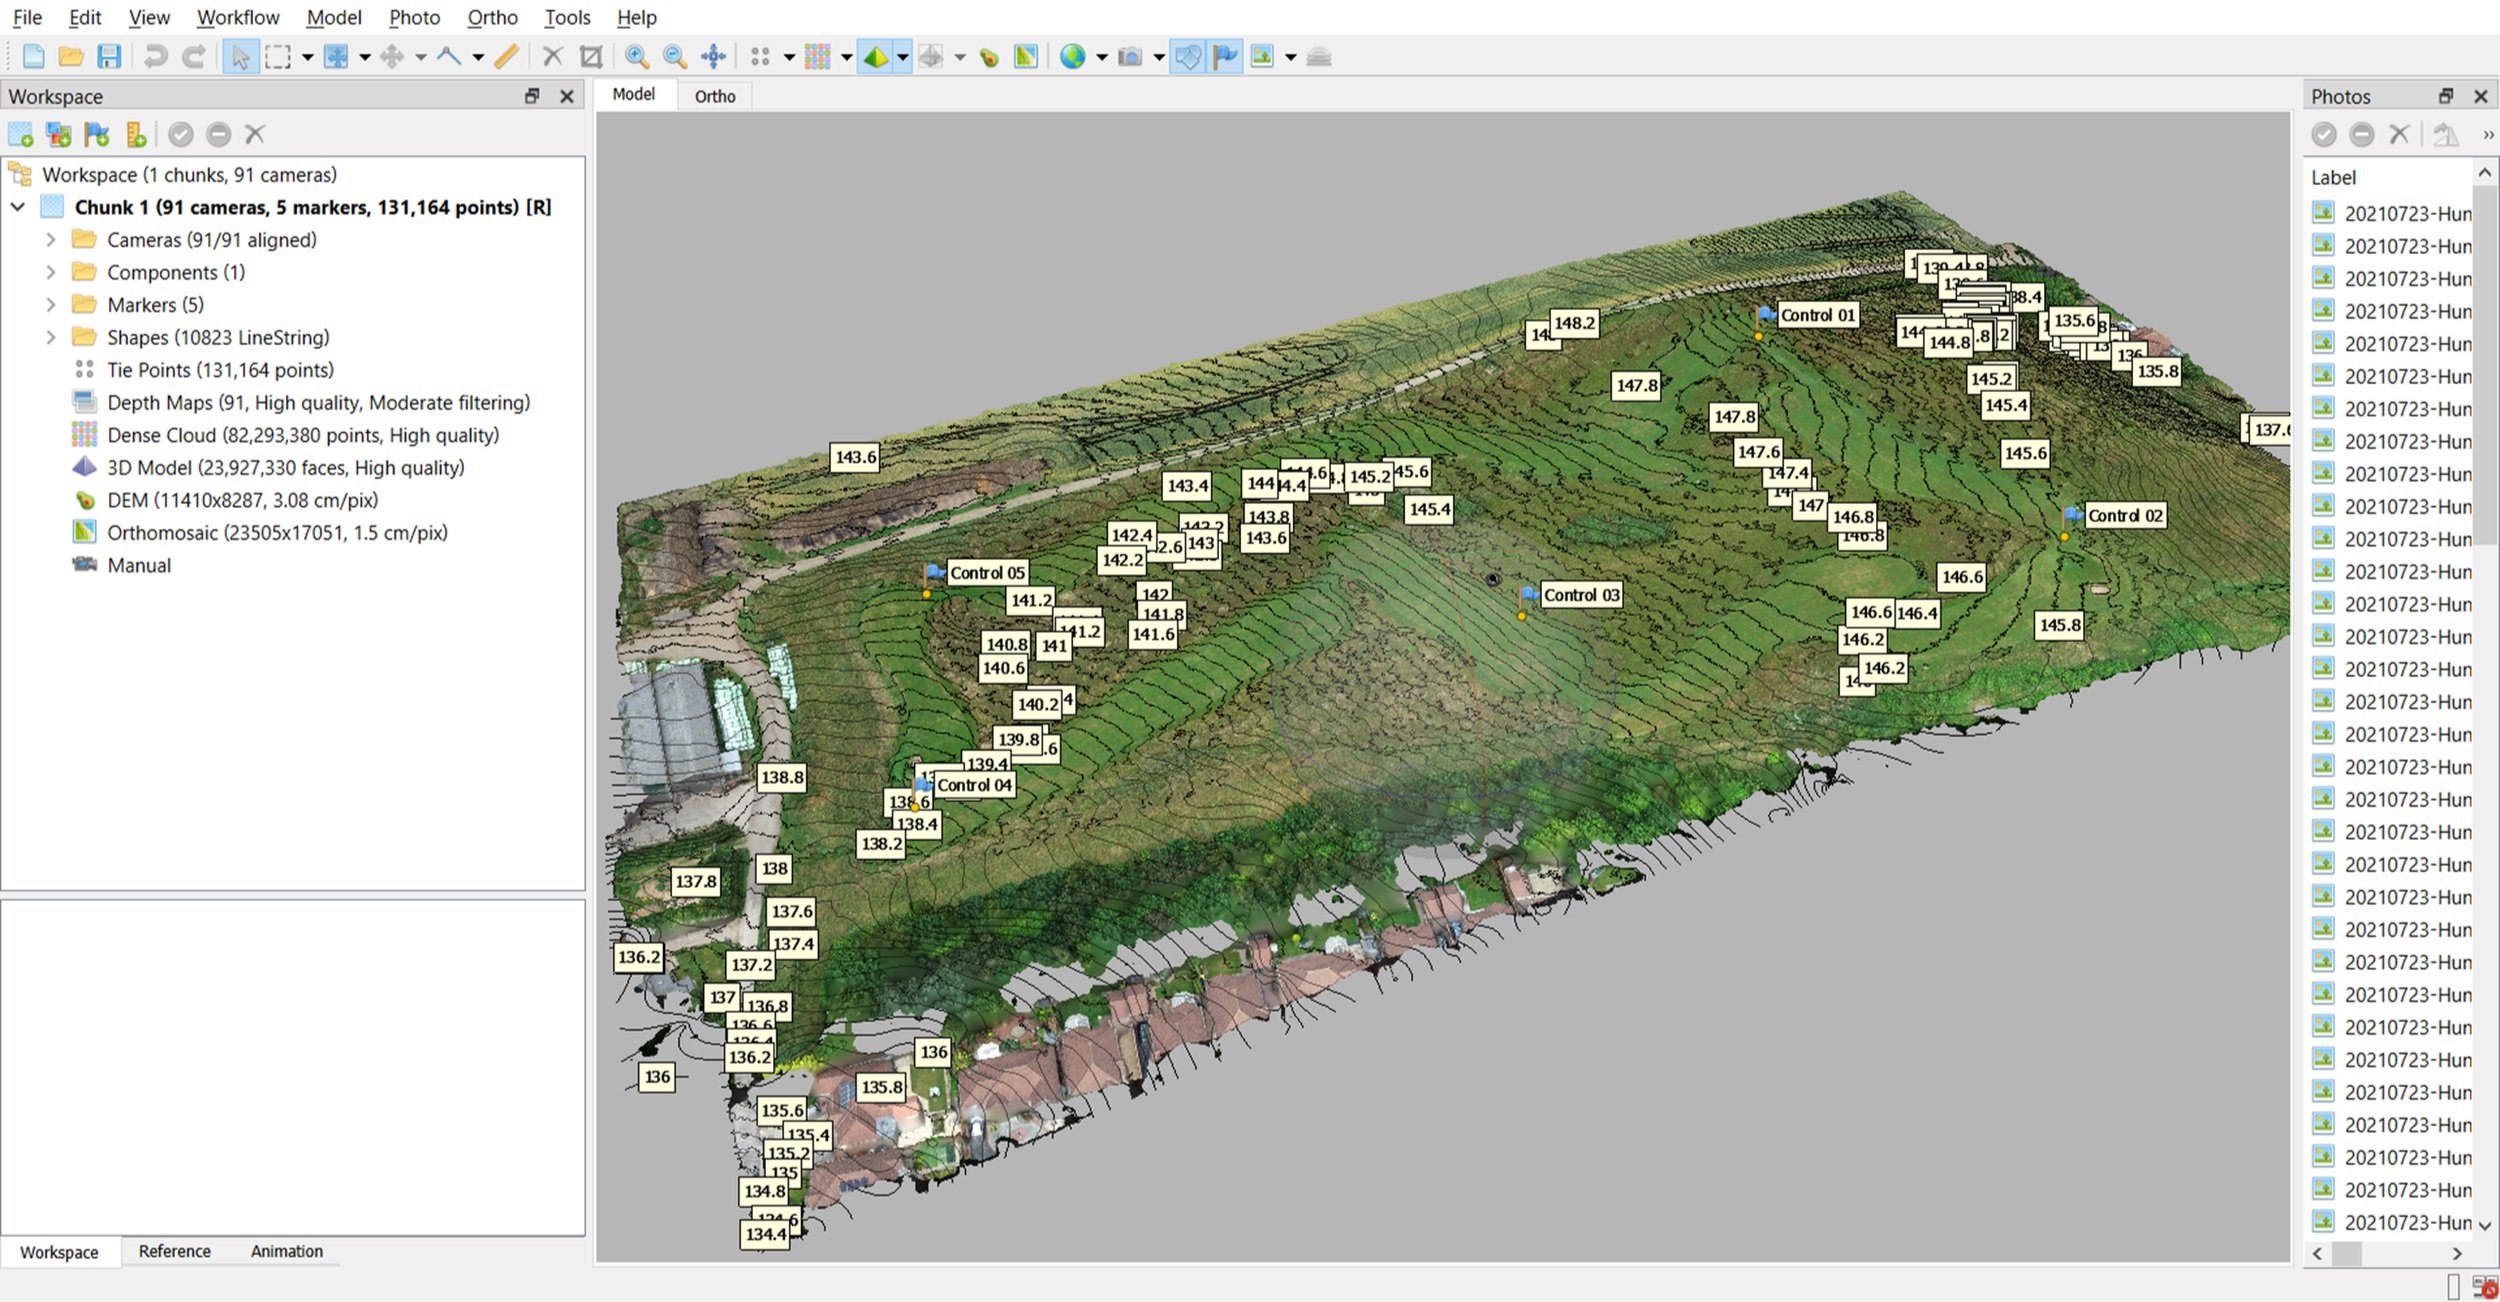Image resolution: width=2500 pixels, height=1302 pixels.
Task: Click the Delete Selection icon
Action: point(552,57)
